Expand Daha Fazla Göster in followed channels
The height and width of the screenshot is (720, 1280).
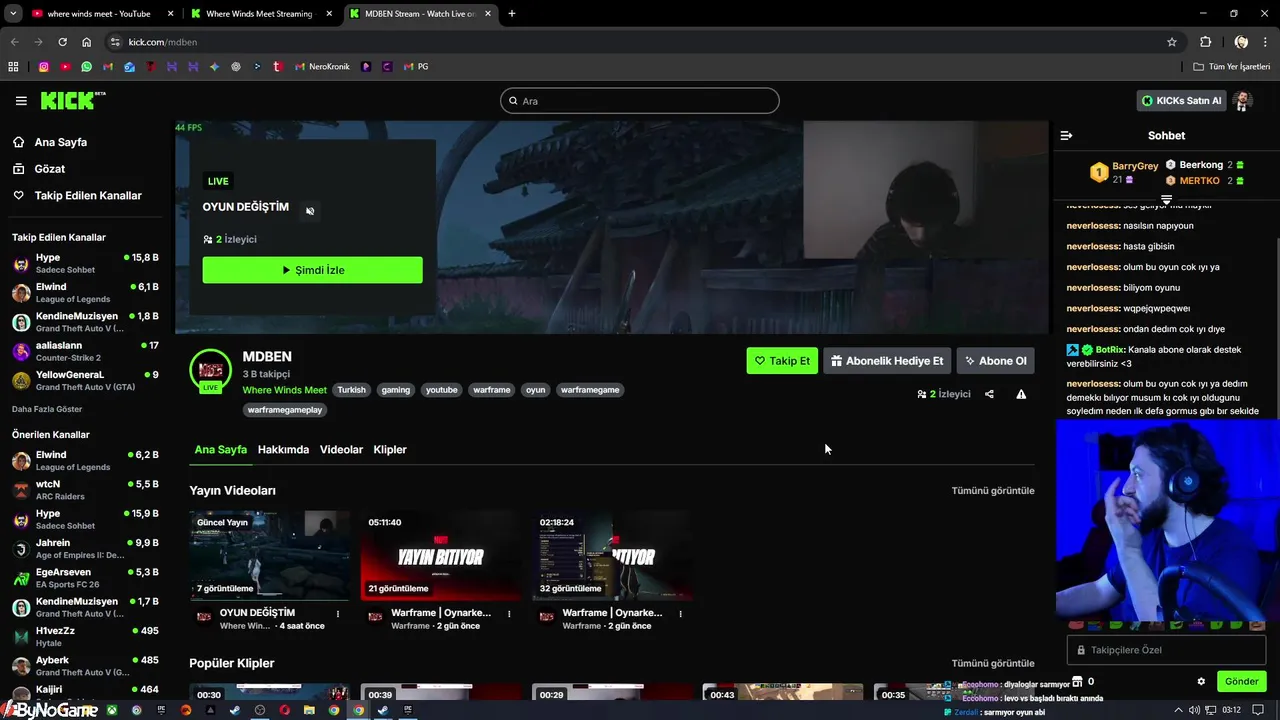tap(47, 409)
